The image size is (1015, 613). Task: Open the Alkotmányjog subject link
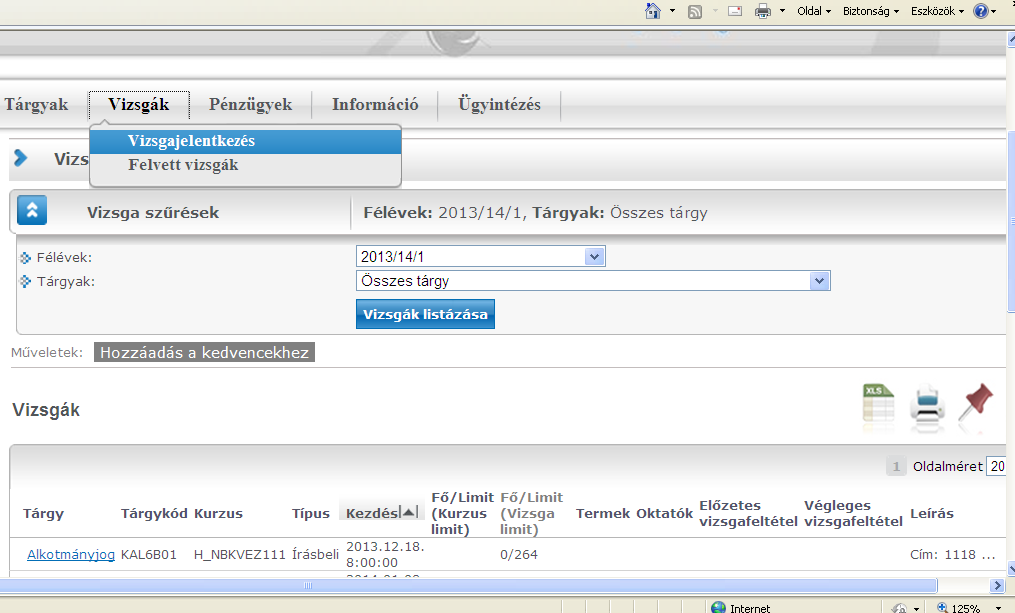(x=71, y=555)
